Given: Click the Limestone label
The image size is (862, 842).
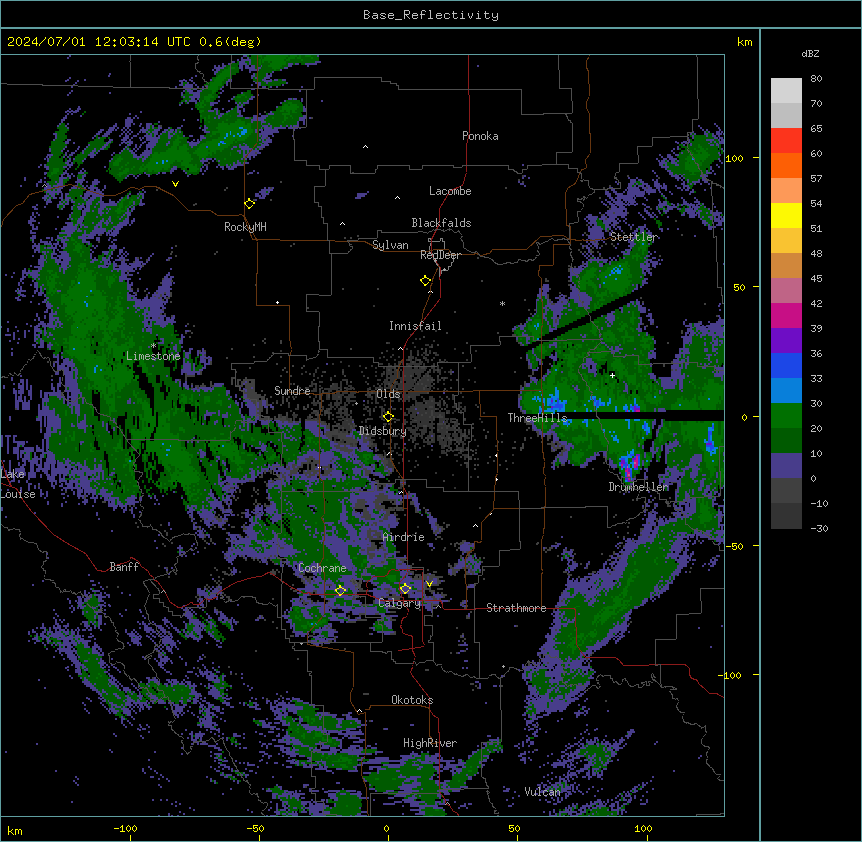Looking at the screenshot, I should 153,356.
